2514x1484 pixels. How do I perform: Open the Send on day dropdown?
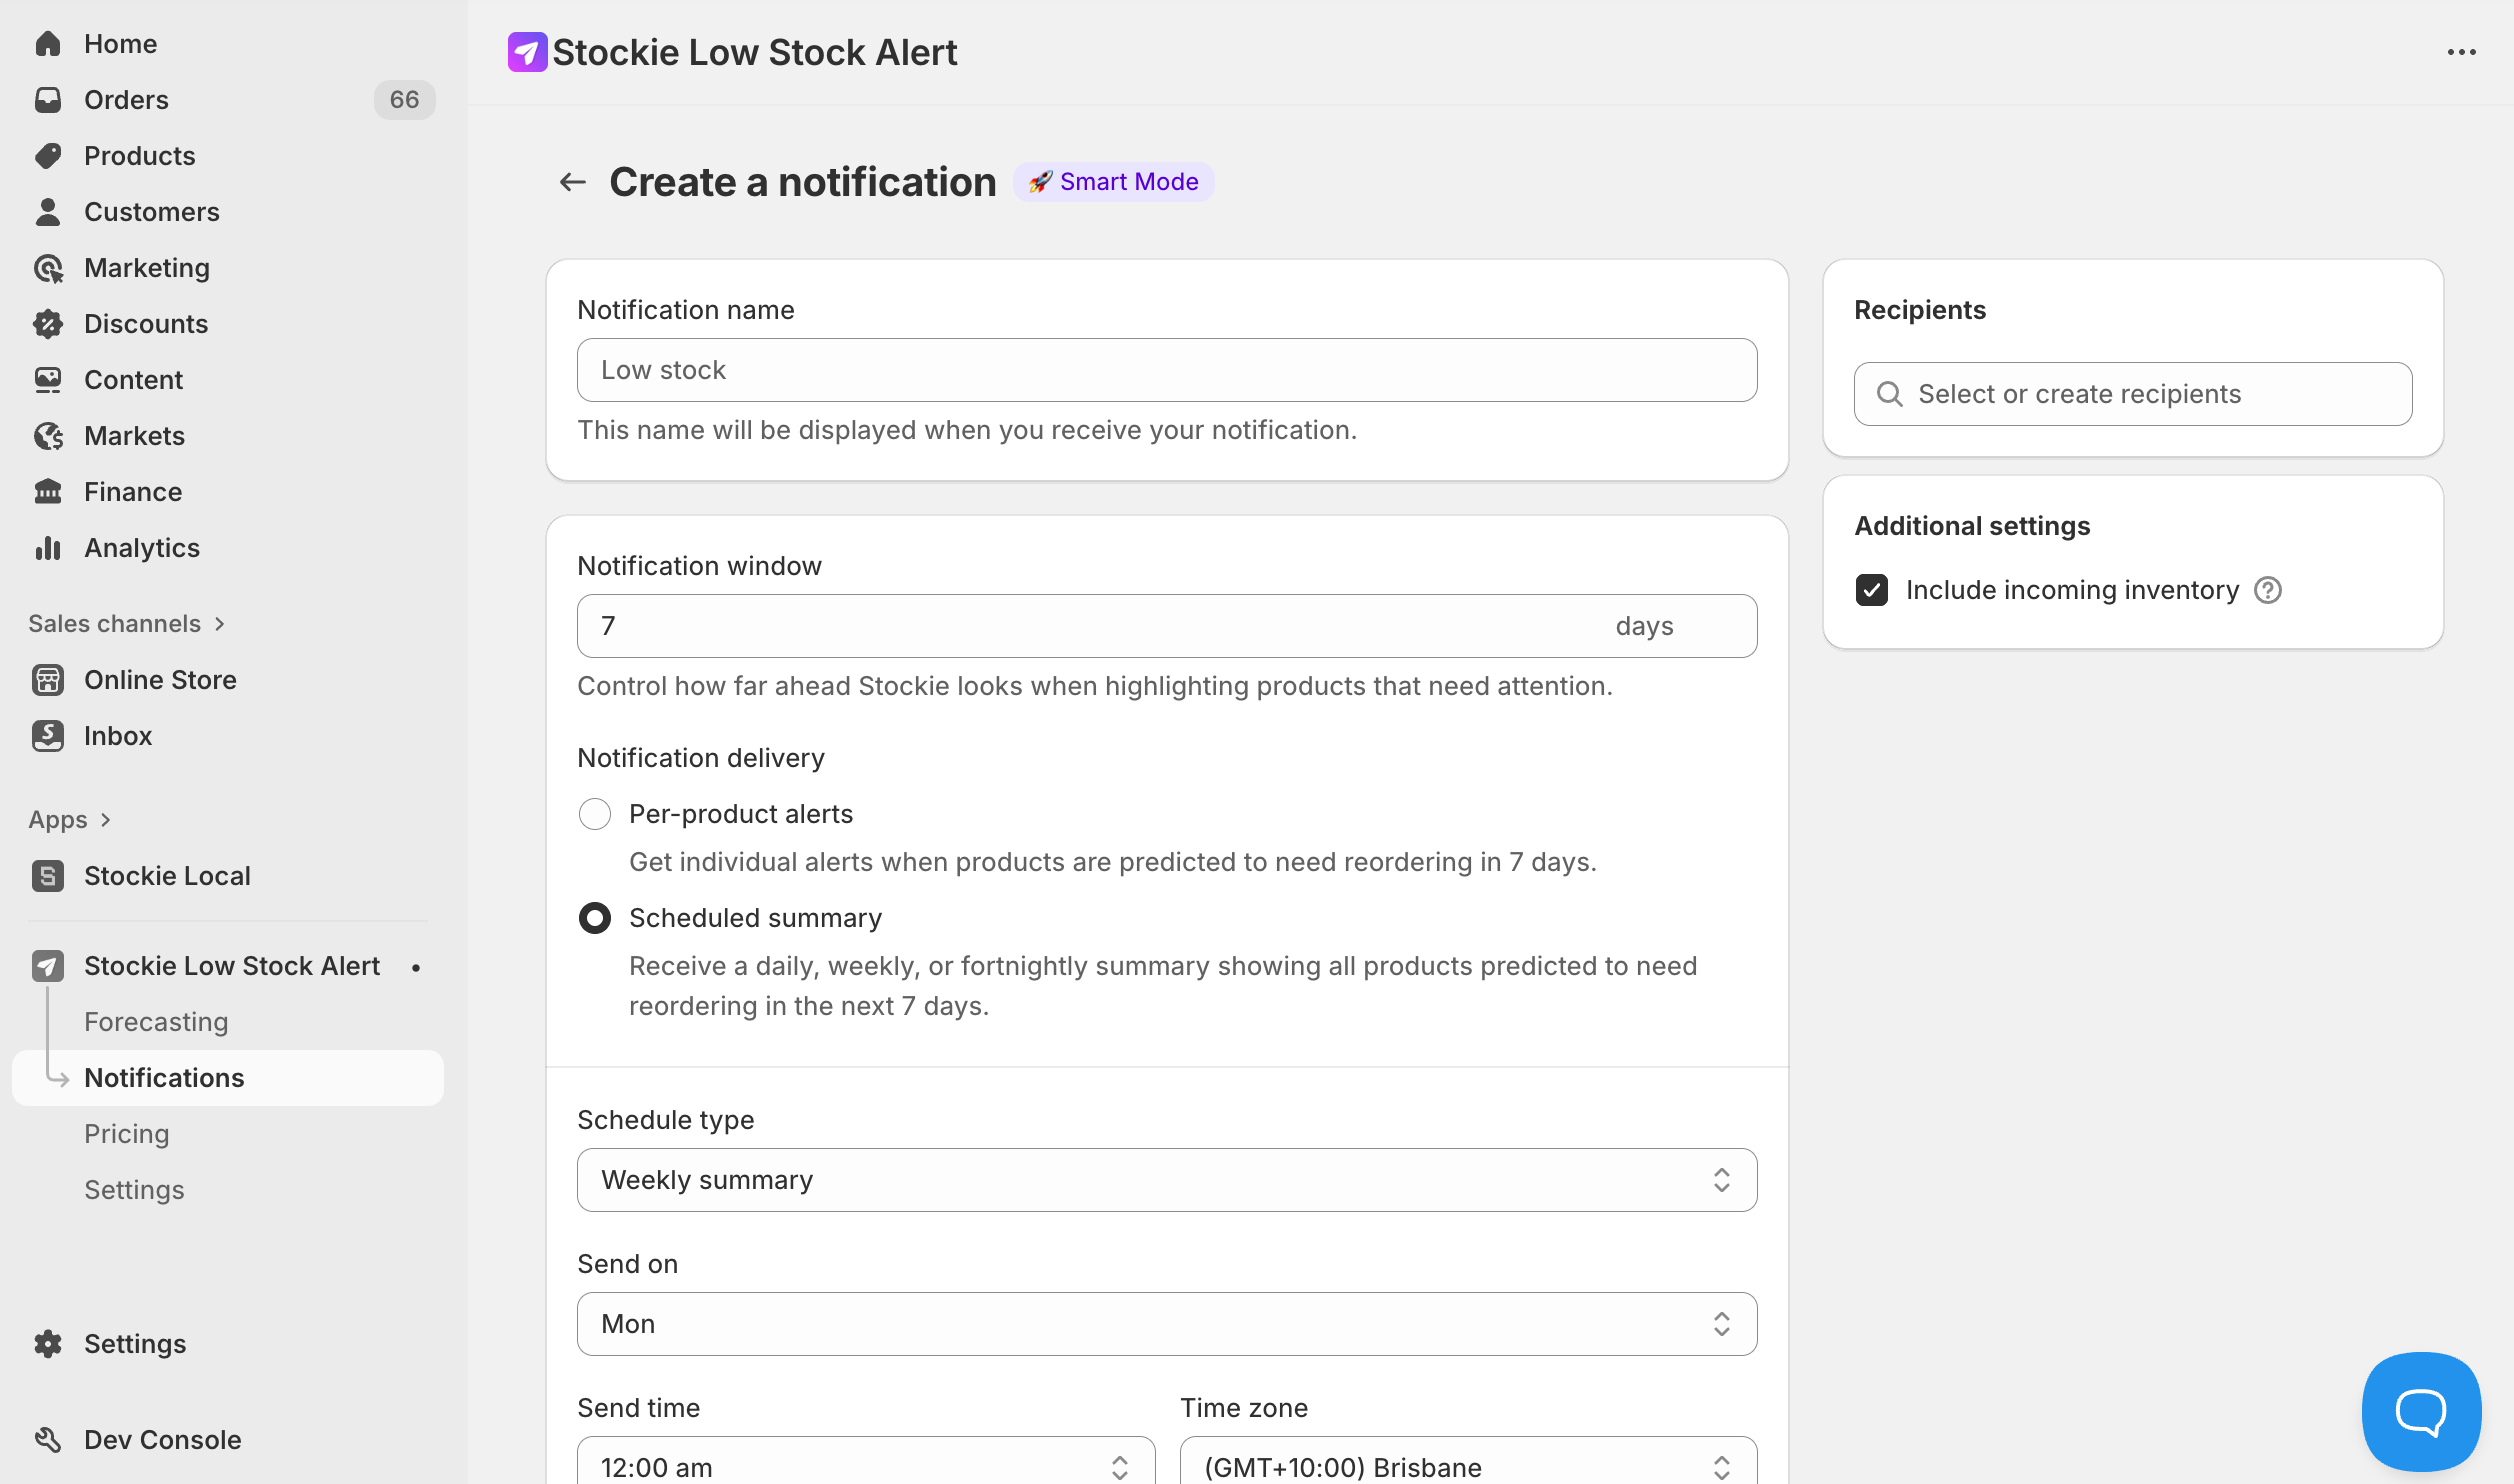pos(1166,1324)
